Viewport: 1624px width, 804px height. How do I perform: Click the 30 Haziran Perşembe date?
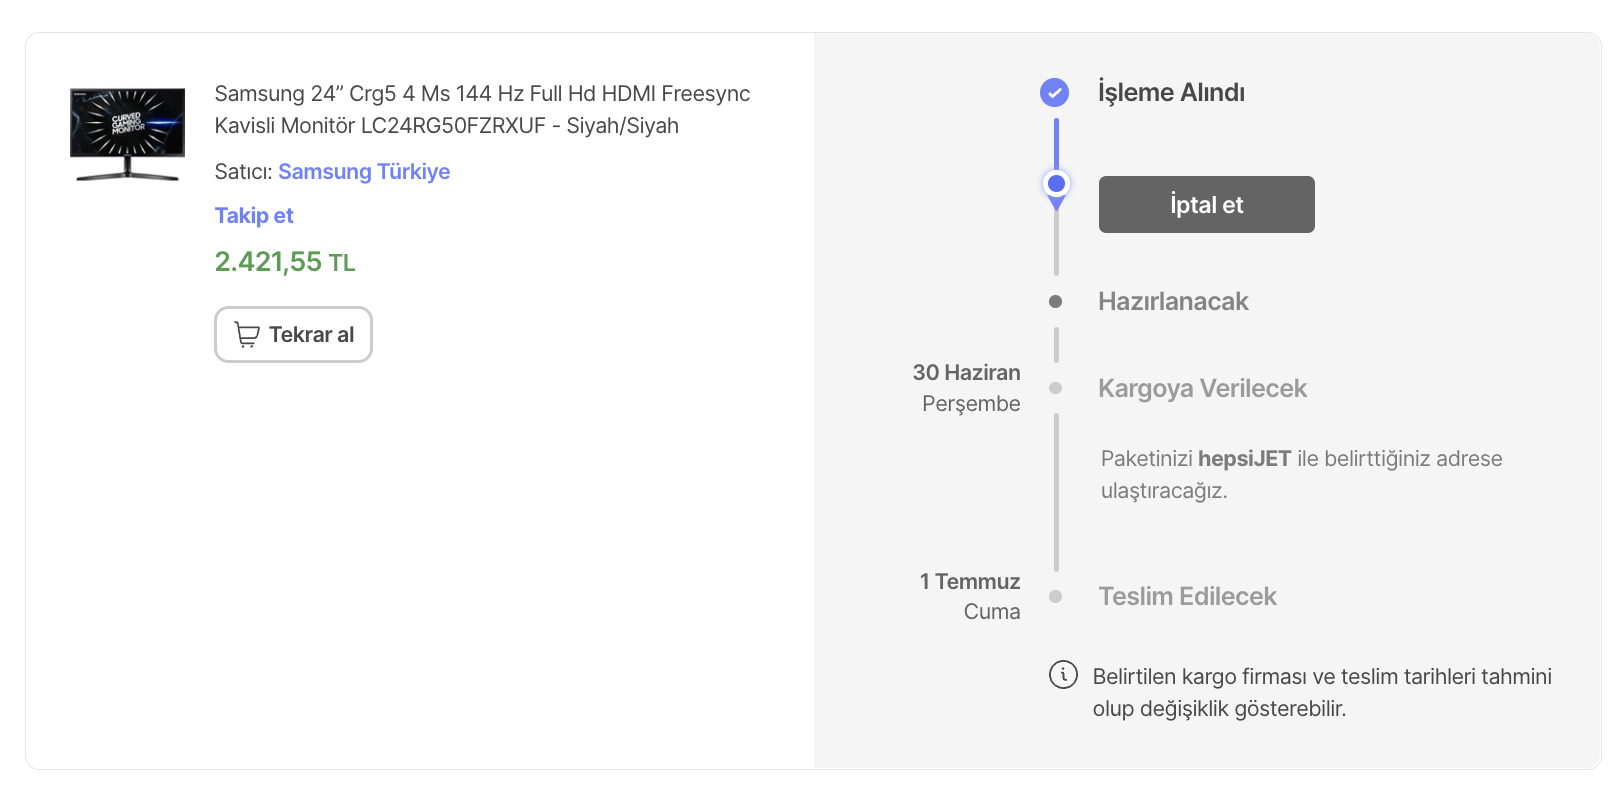(966, 388)
